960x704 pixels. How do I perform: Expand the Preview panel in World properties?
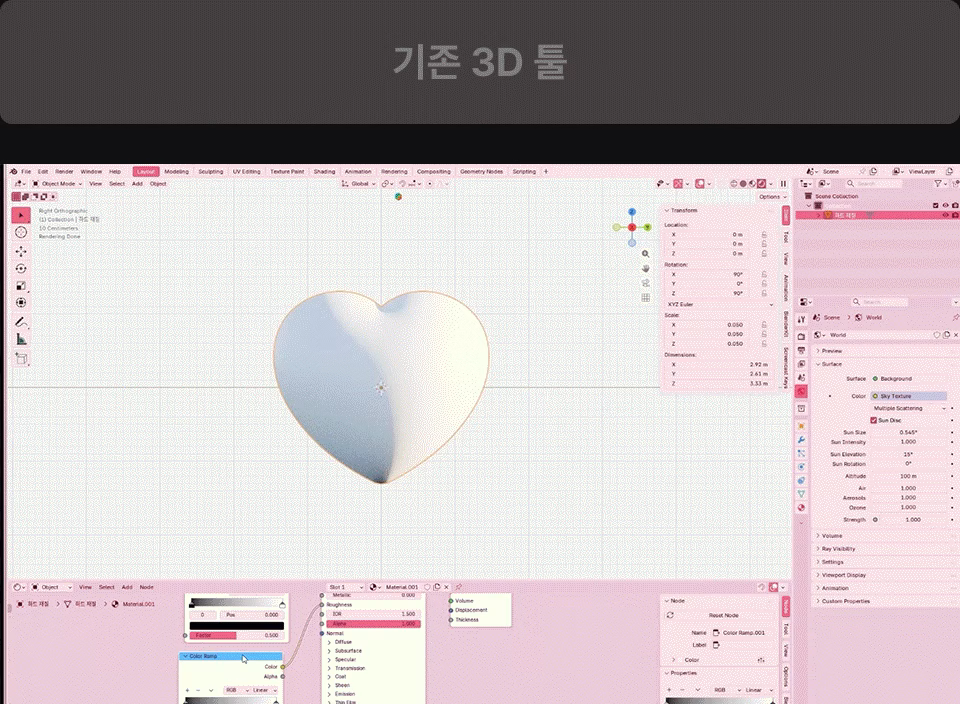coord(829,351)
